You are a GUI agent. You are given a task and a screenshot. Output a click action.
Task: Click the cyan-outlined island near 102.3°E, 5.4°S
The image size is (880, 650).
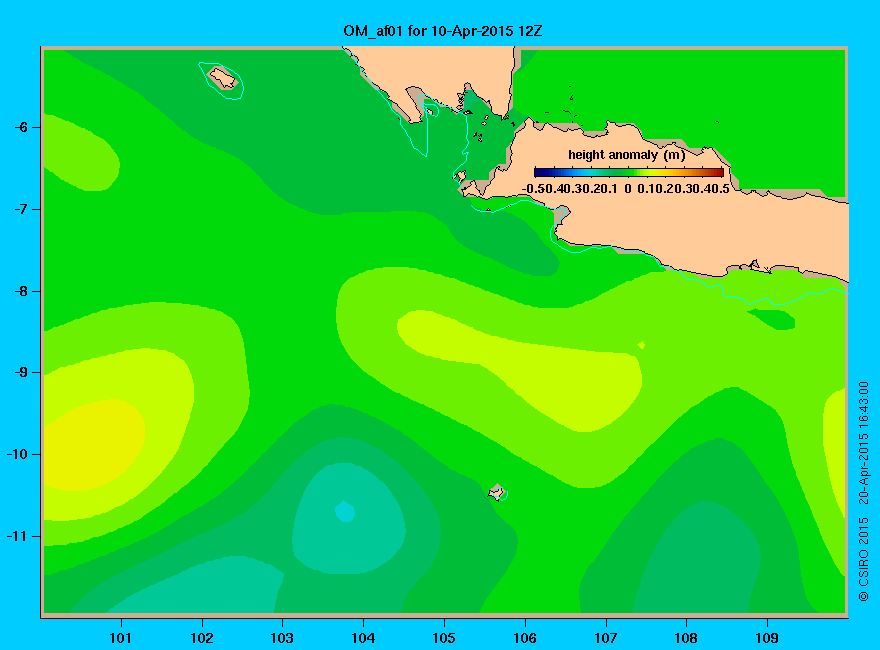223,78
